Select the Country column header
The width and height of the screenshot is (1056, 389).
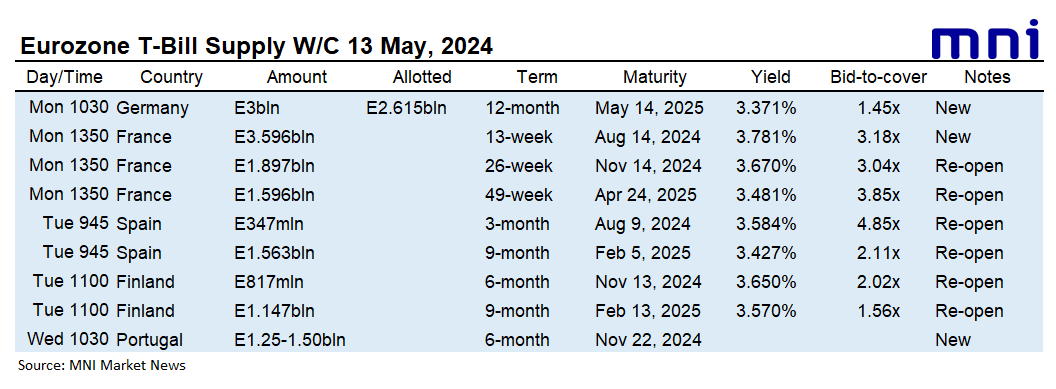[171, 77]
